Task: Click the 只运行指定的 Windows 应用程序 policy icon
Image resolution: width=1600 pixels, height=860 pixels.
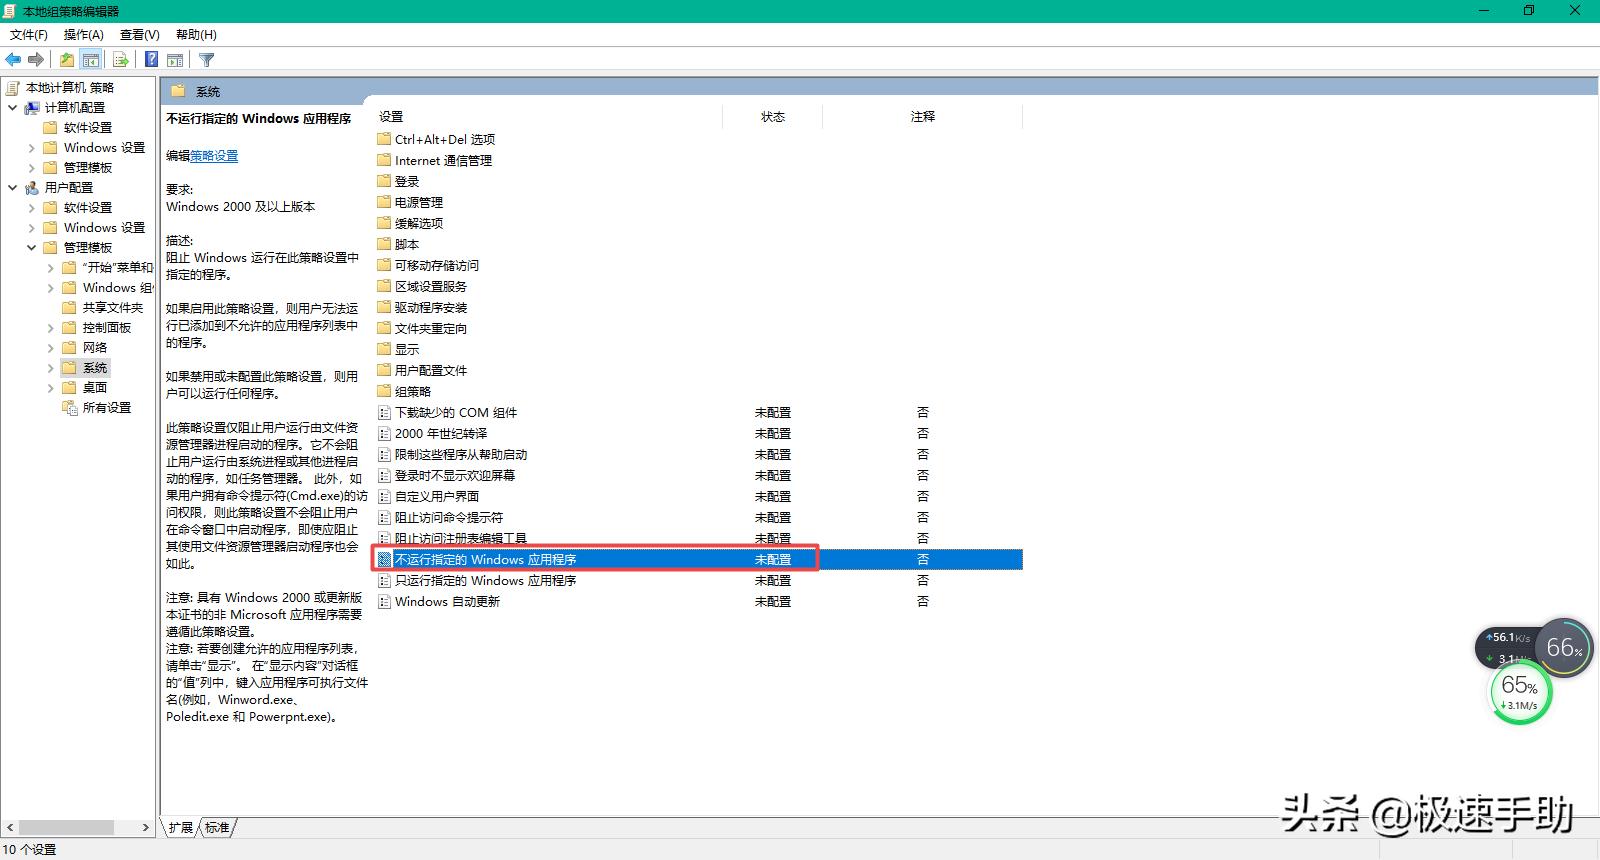Action: pyautogui.click(x=384, y=580)
